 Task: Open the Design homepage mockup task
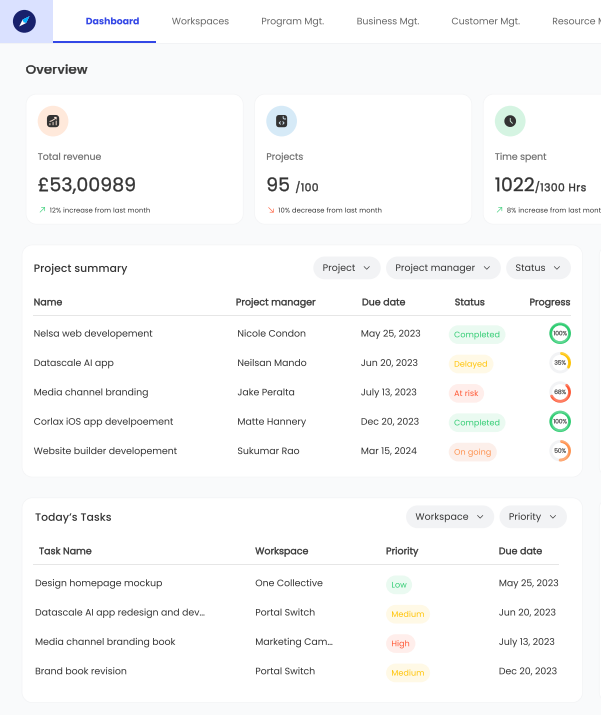click(98, 583)
